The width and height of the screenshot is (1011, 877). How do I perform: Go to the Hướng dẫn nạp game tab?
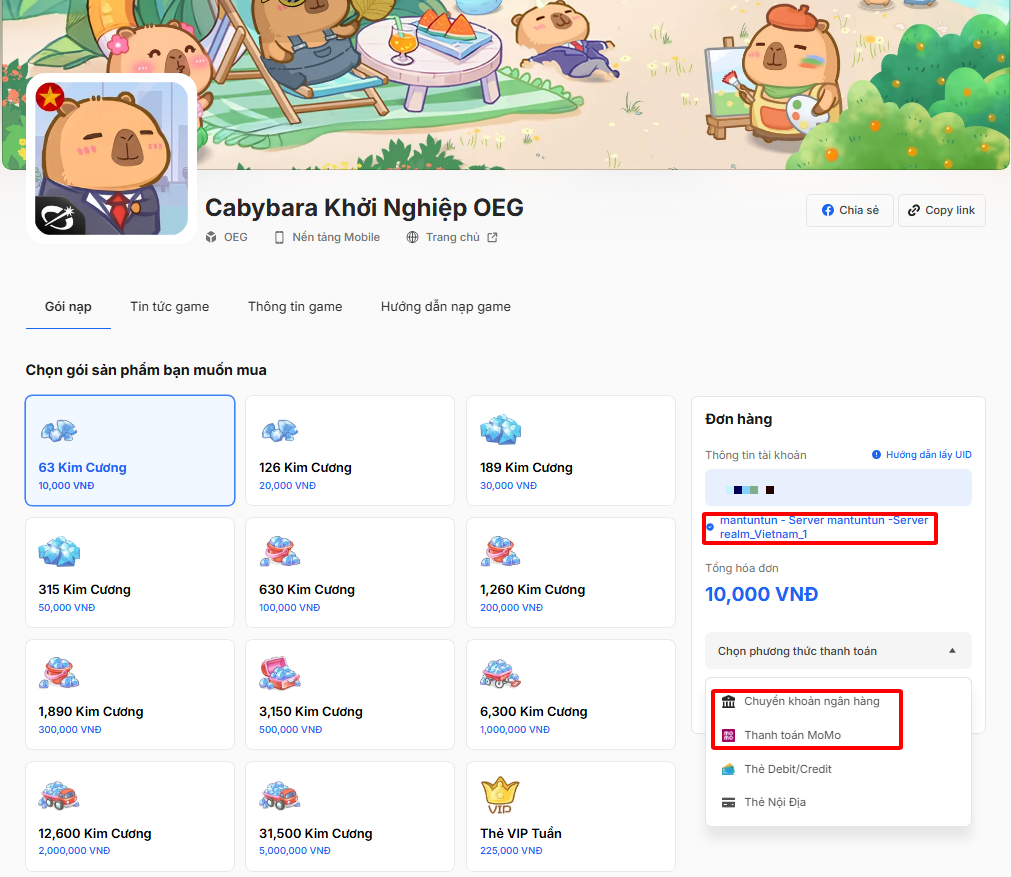446,307
